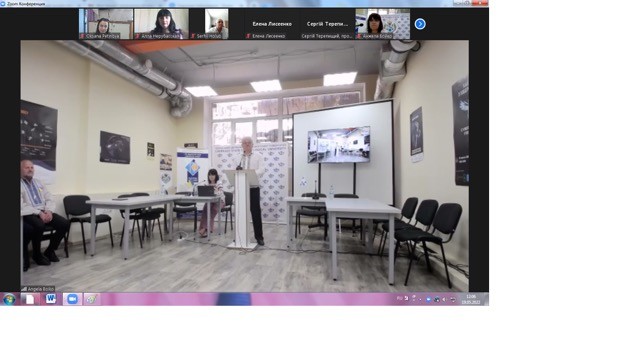Open the taskbar clock and date

pyautogui.click(x=471, y=299)
